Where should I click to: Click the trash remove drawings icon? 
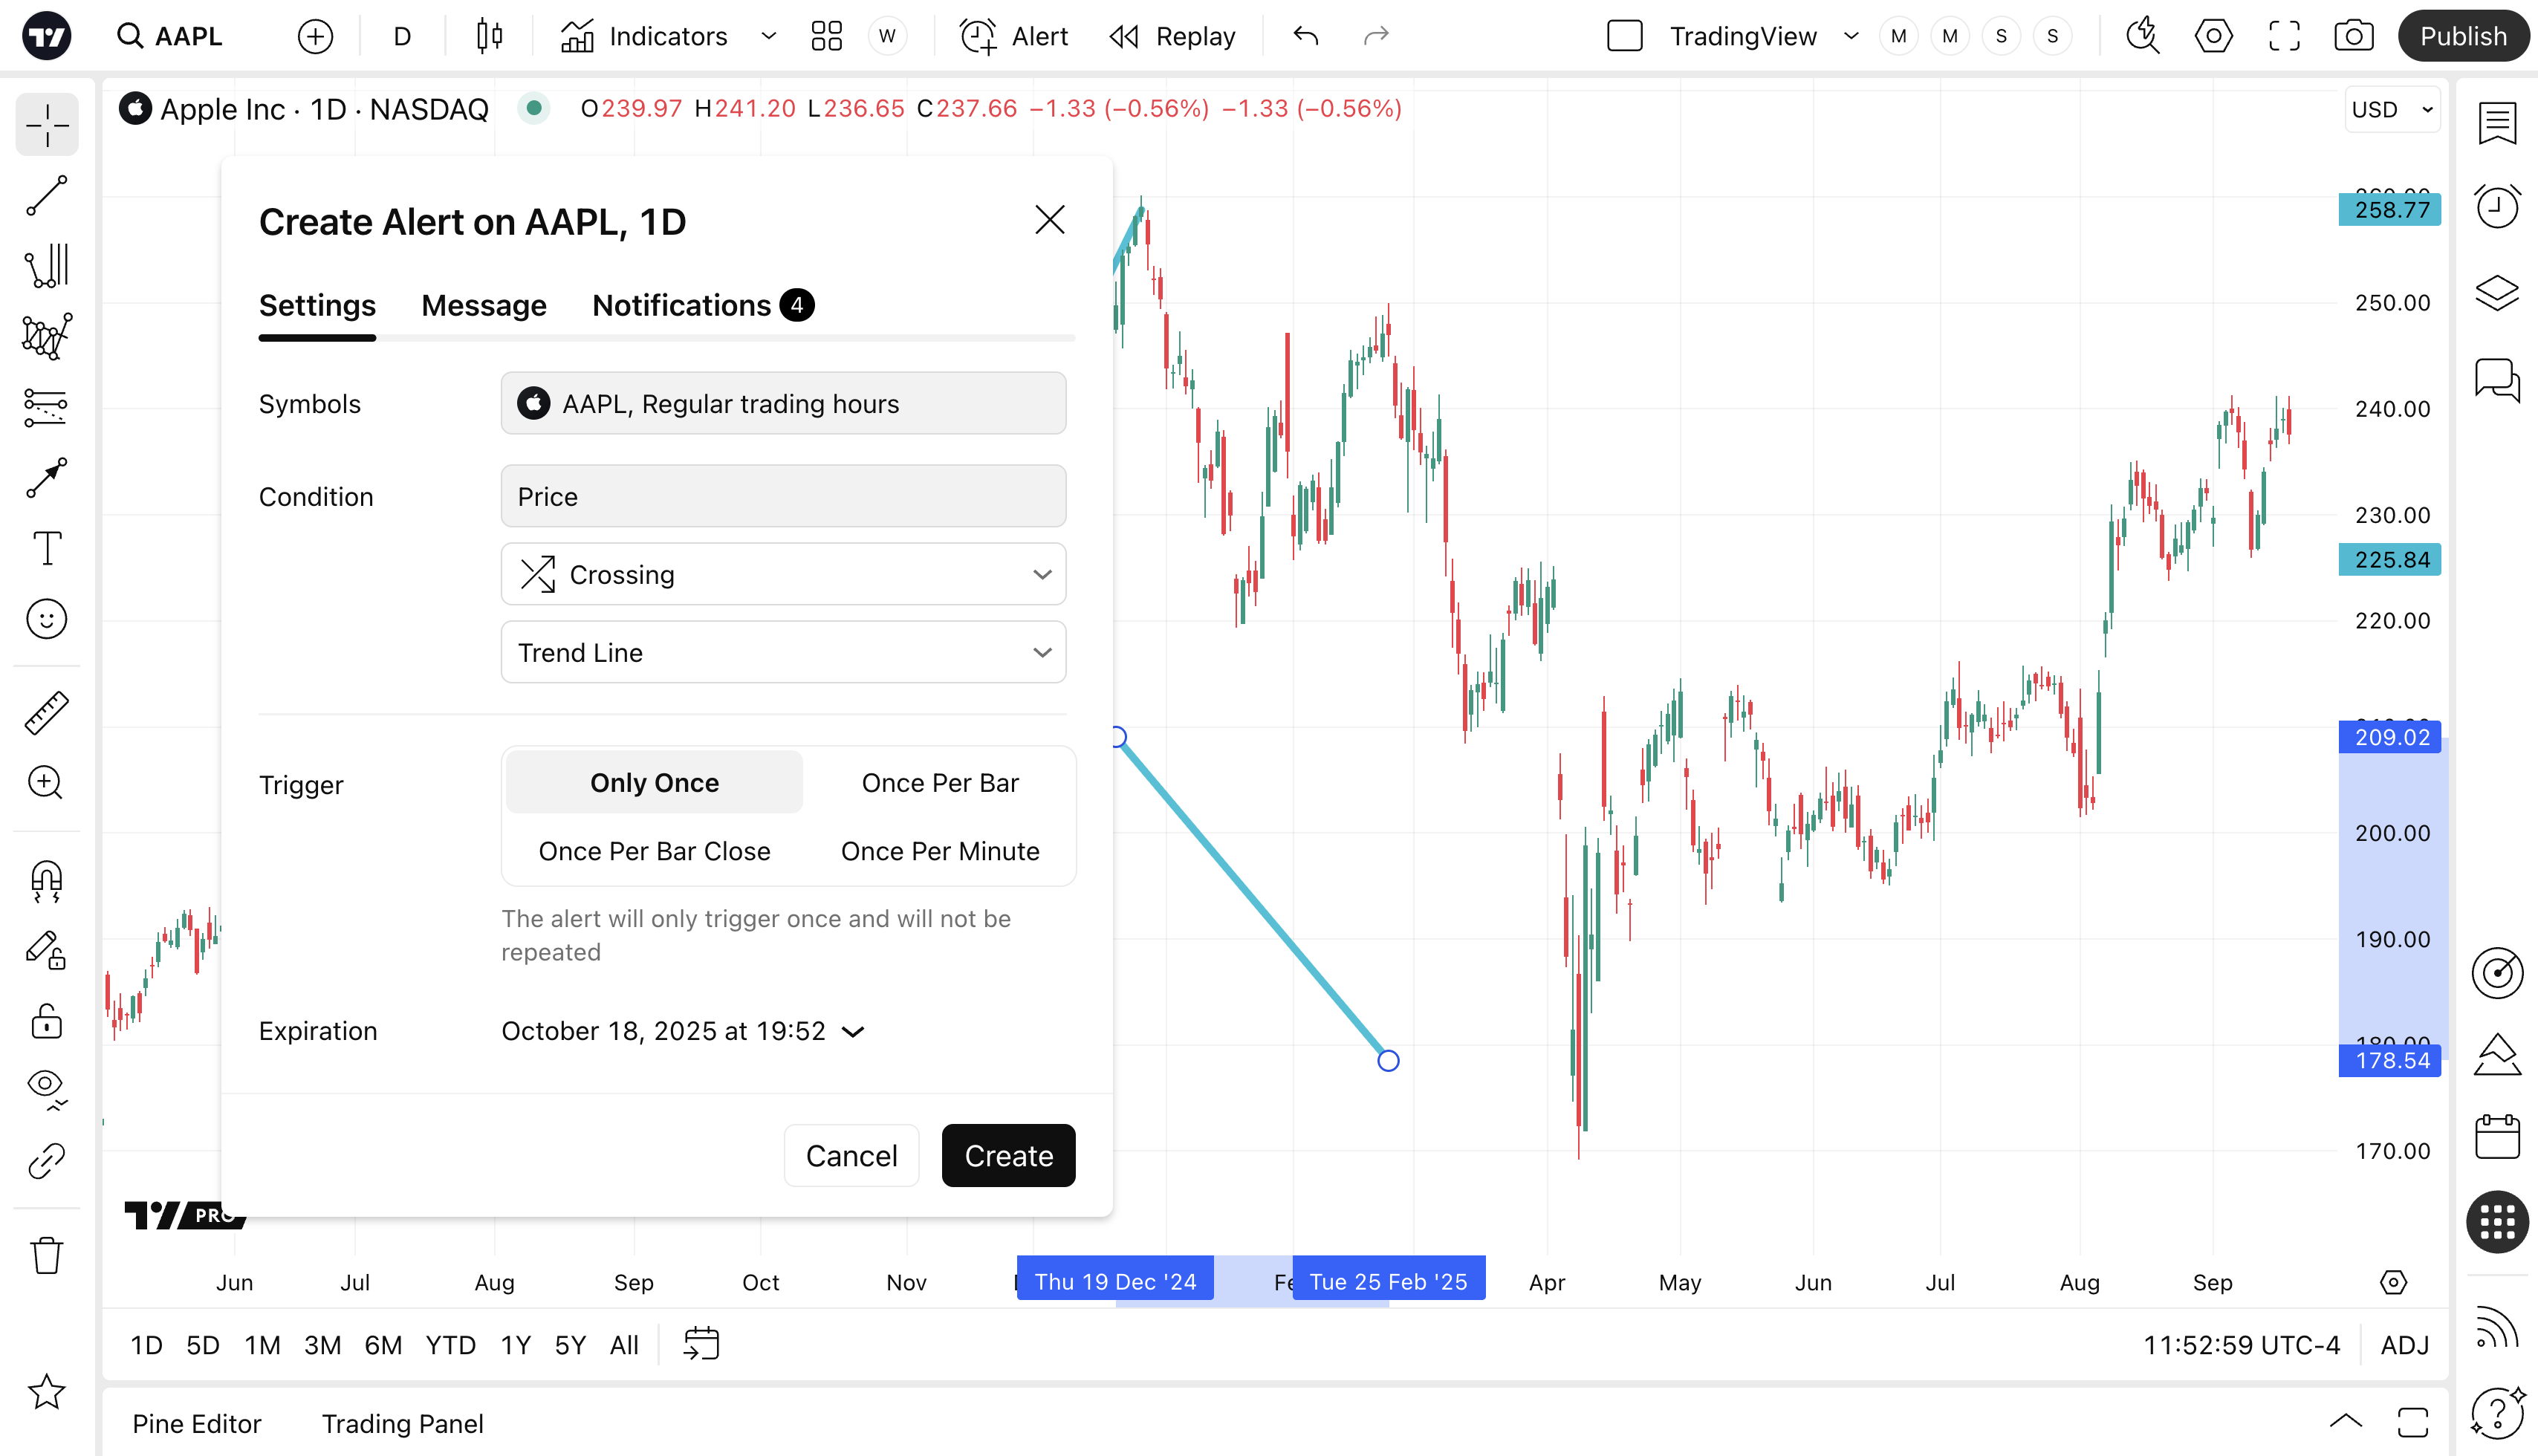(46, 1255)
